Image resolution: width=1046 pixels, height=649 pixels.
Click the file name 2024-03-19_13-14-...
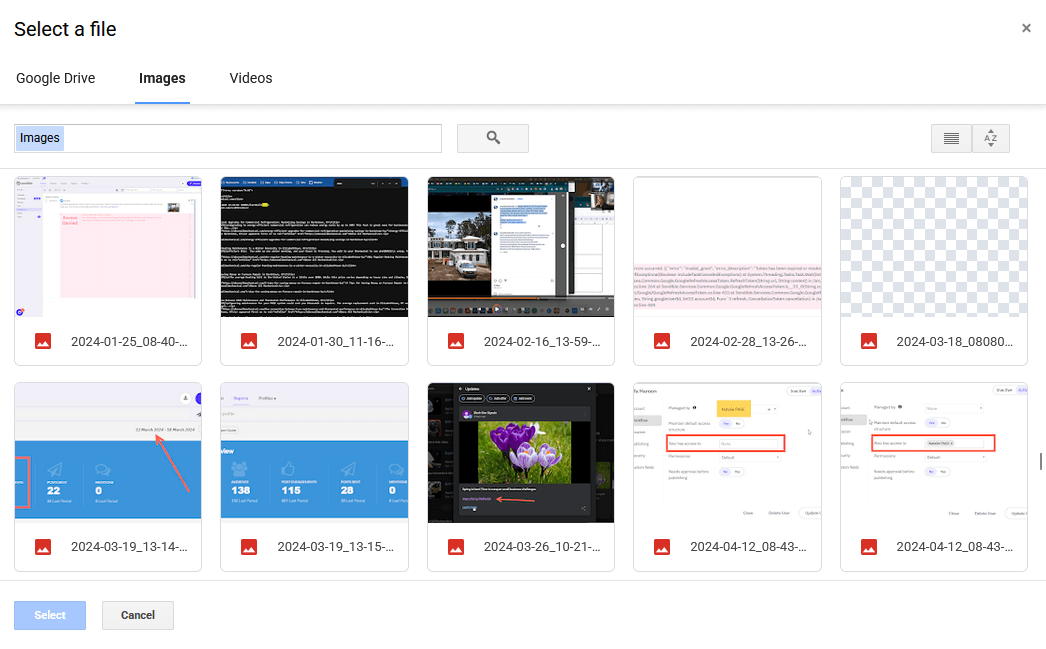click(129, 547)
